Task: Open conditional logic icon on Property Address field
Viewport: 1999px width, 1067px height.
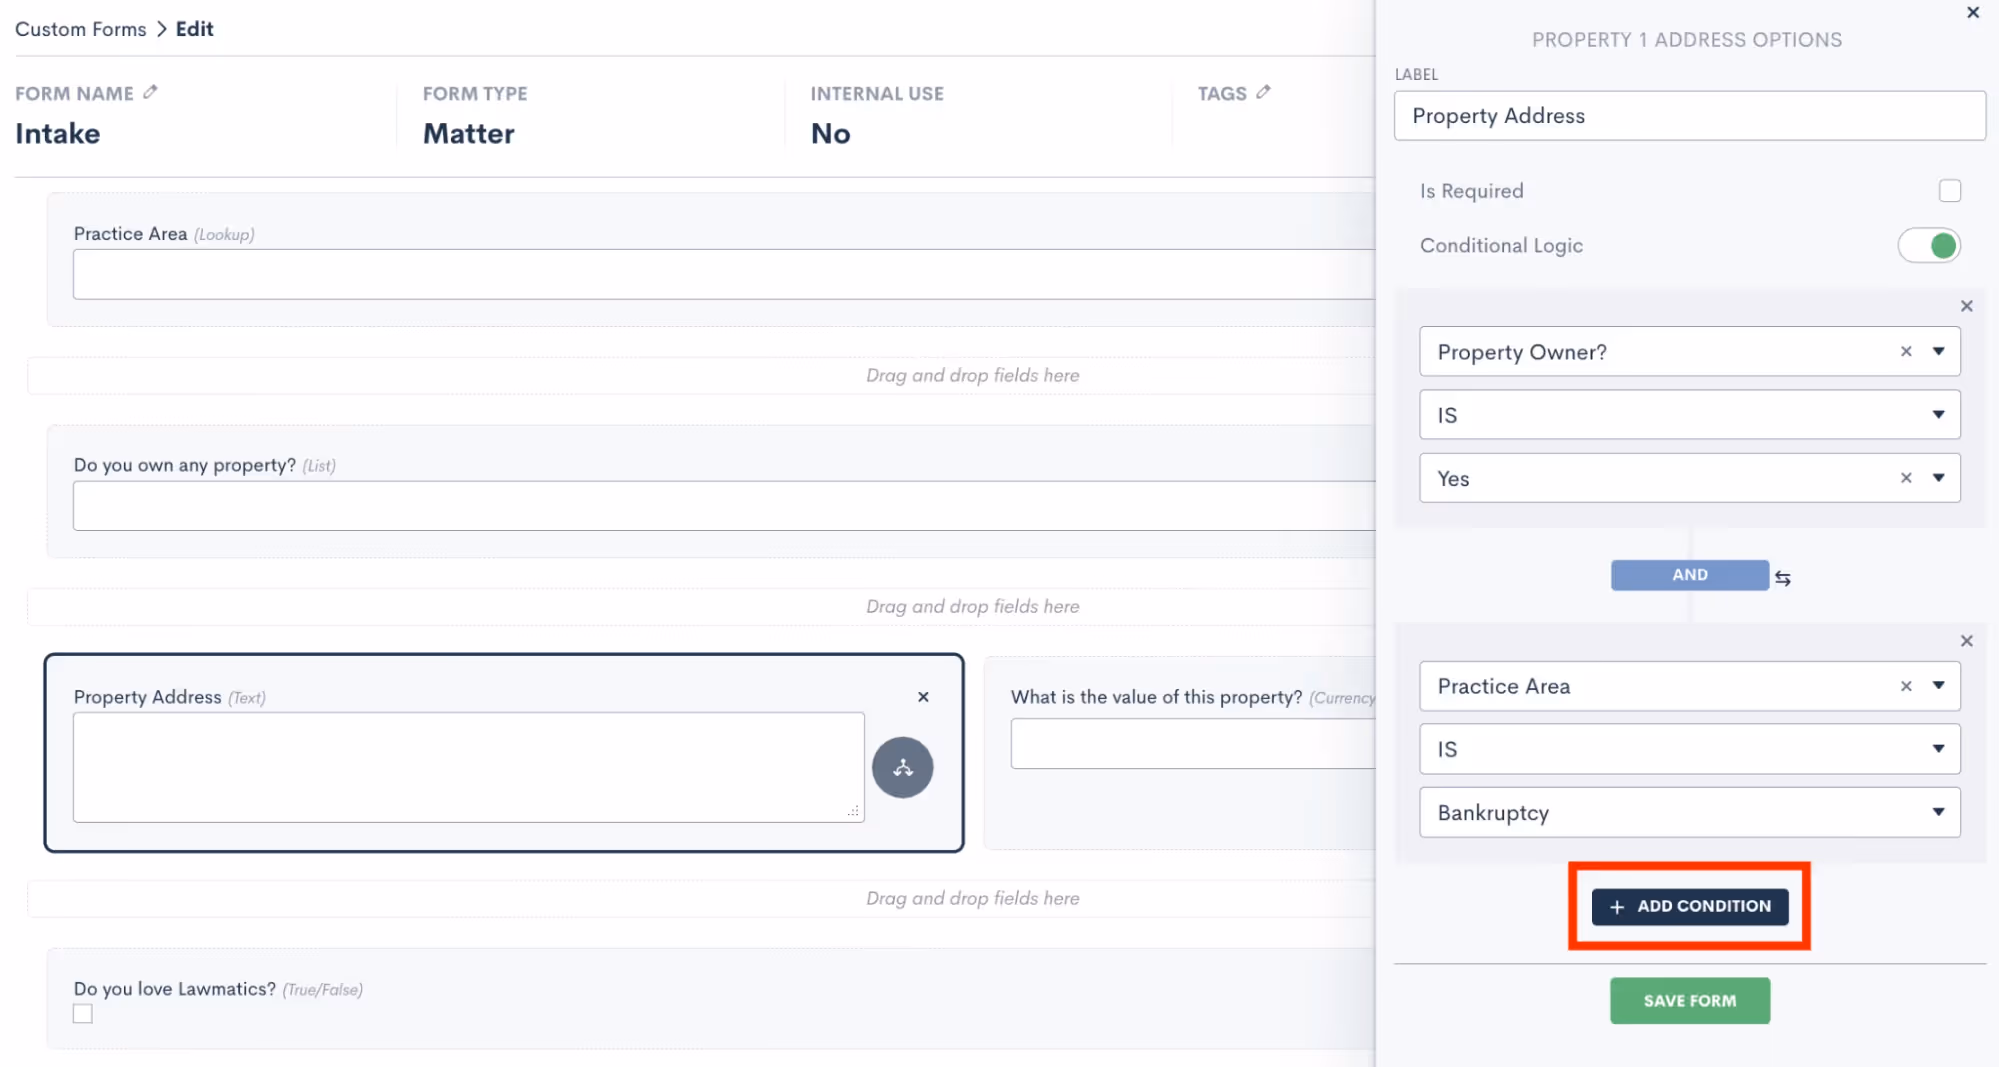Action: coord(902,767)
